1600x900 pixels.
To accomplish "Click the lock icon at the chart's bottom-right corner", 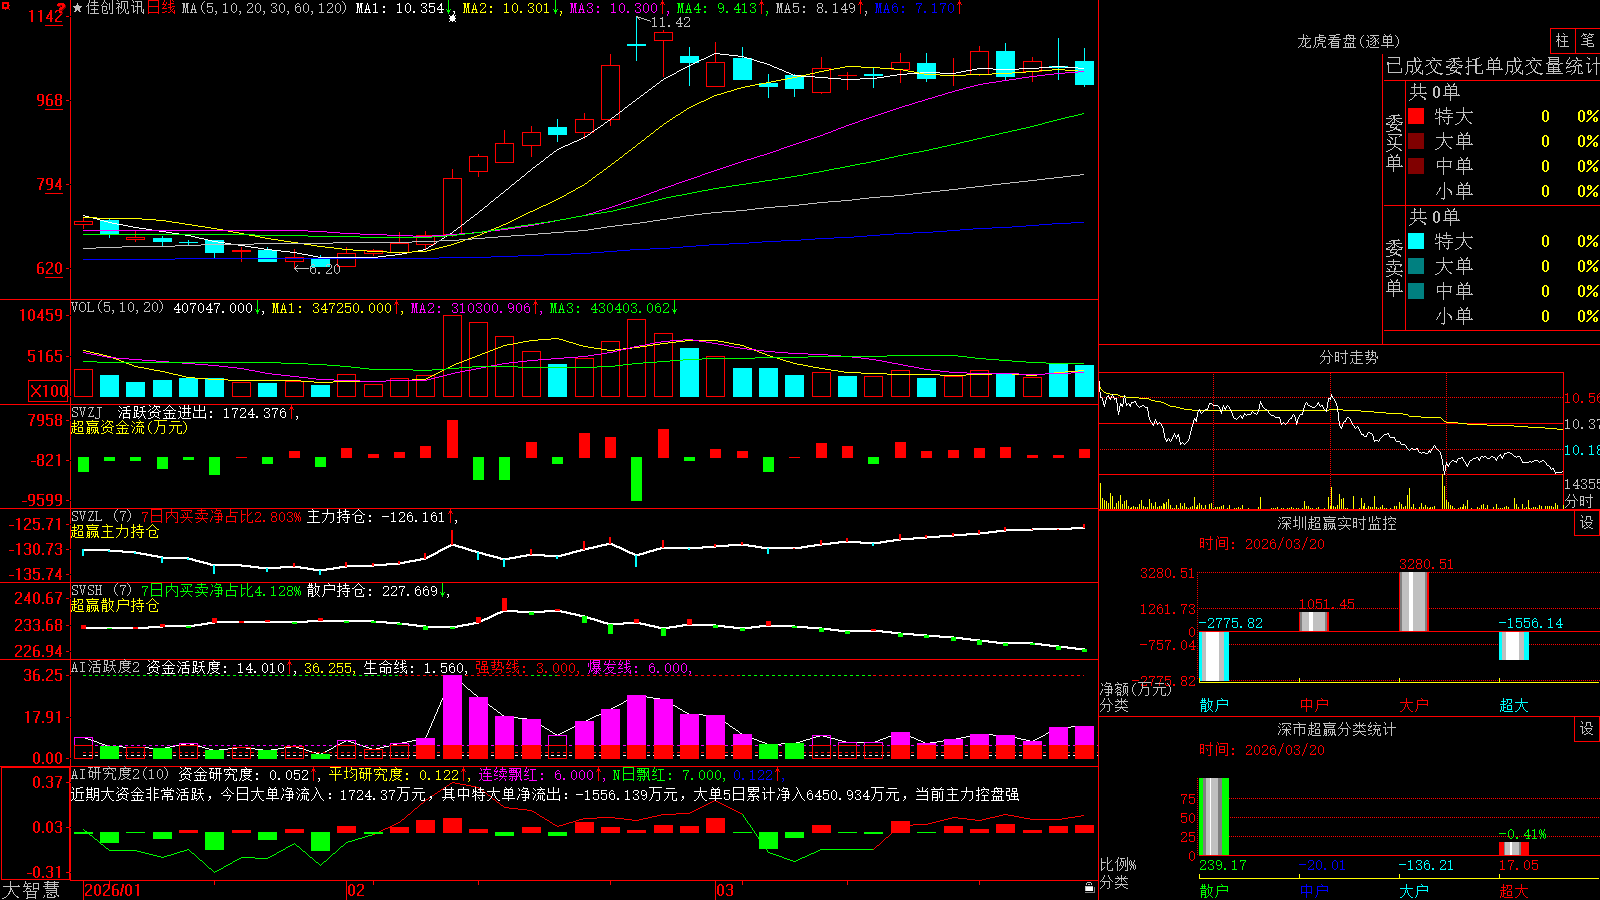I will (1089, 888).
